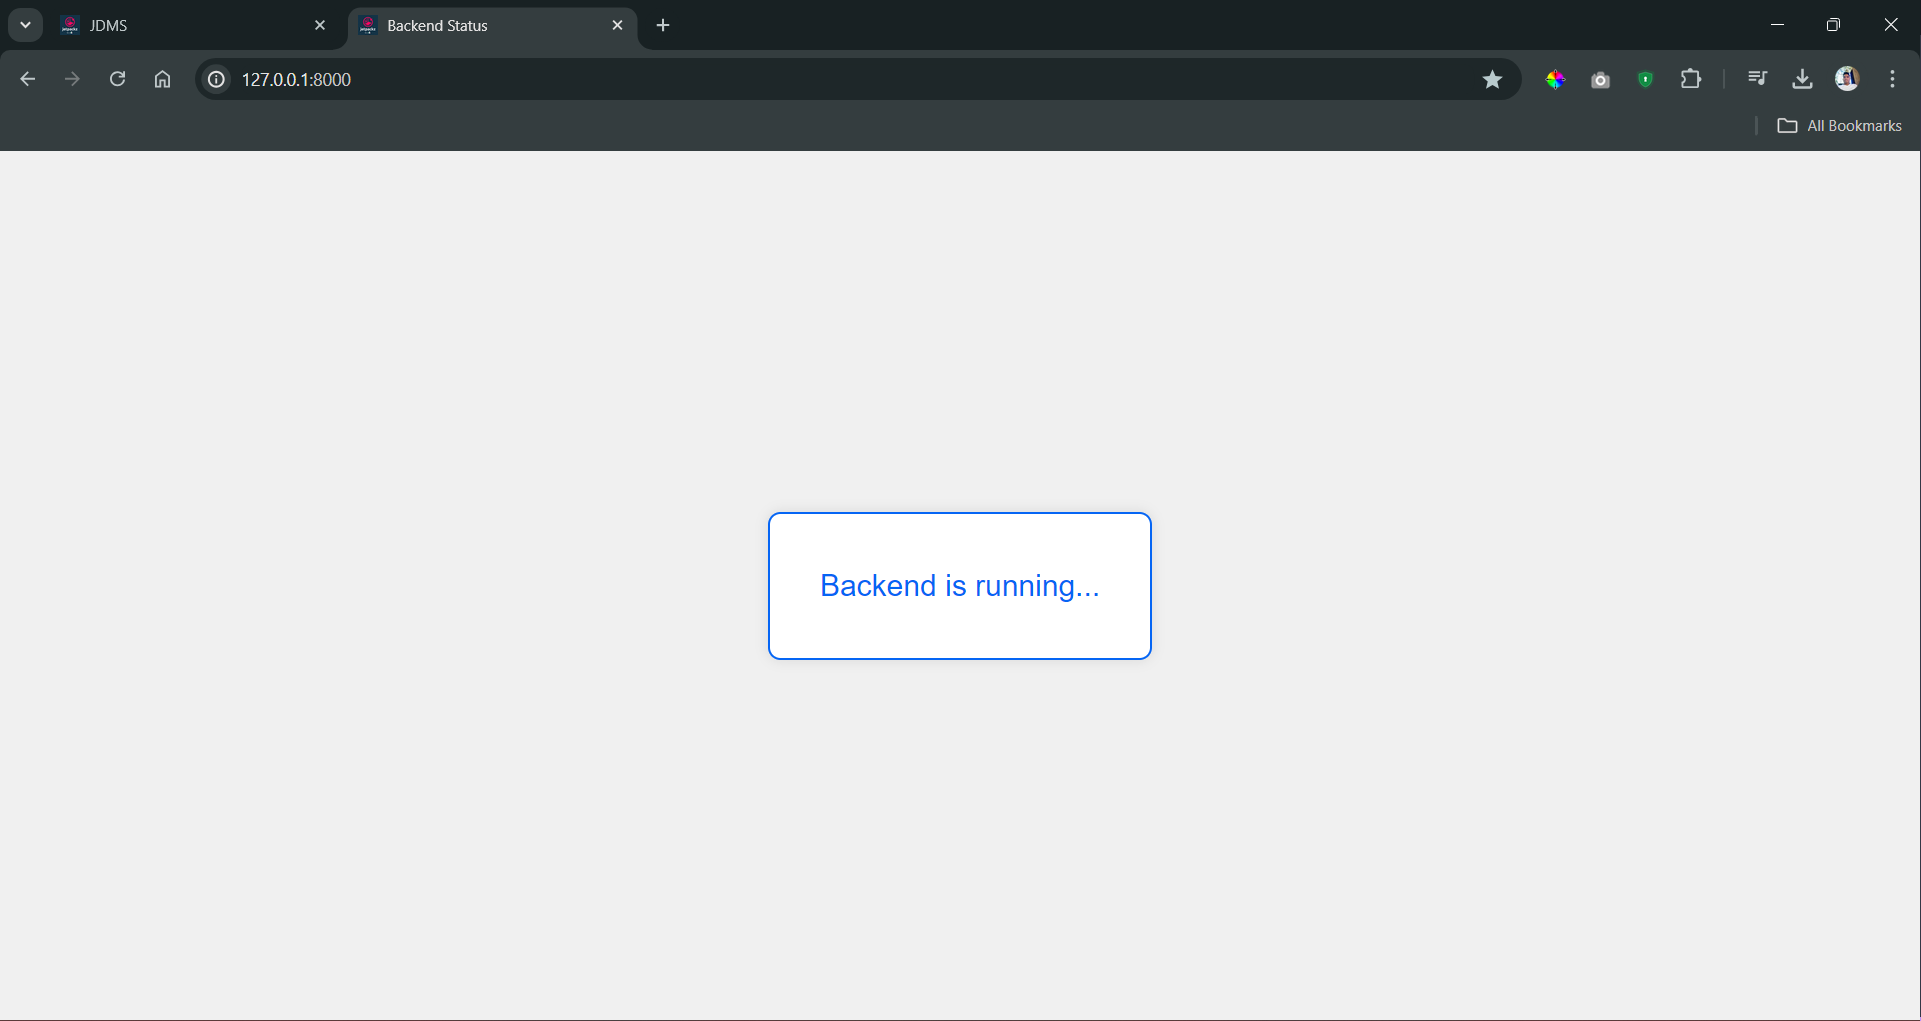
Task: Close the browser window
Action: [1891, 25]
